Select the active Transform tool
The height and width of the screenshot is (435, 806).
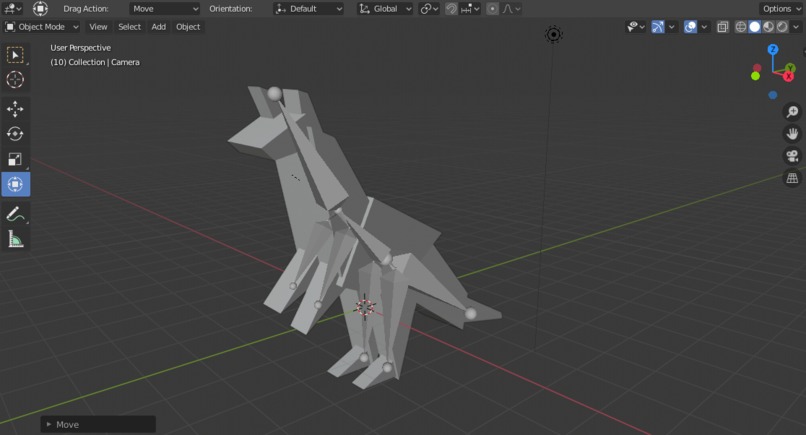[15, 184]
